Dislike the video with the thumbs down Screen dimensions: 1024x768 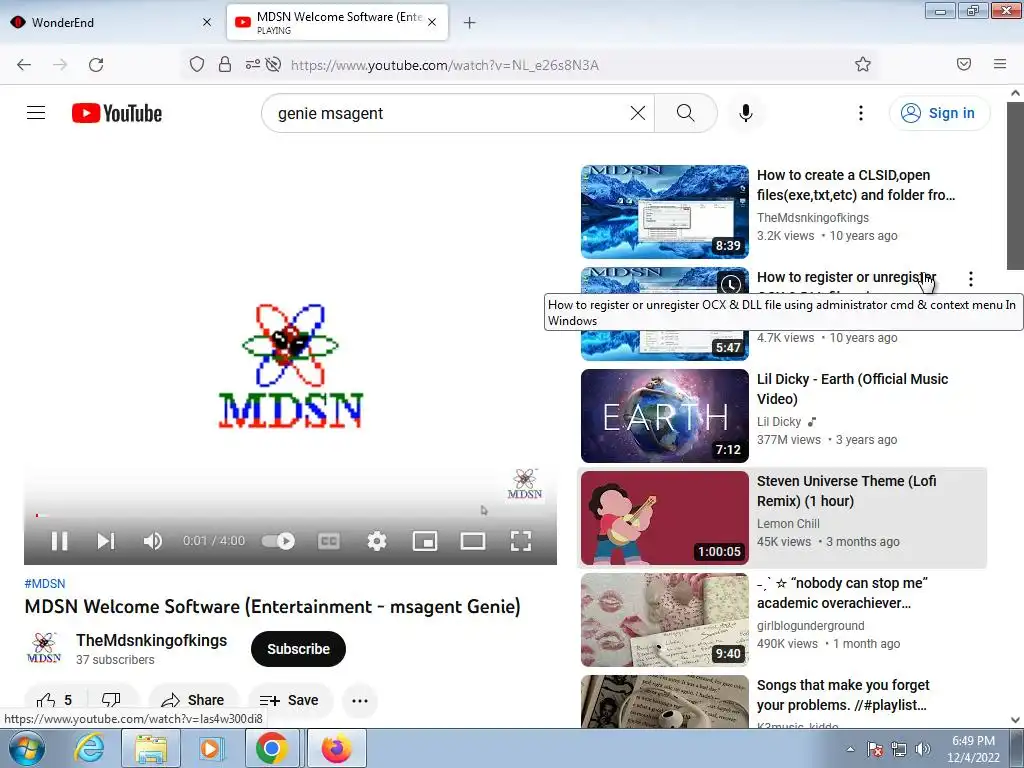coord(111,701)
